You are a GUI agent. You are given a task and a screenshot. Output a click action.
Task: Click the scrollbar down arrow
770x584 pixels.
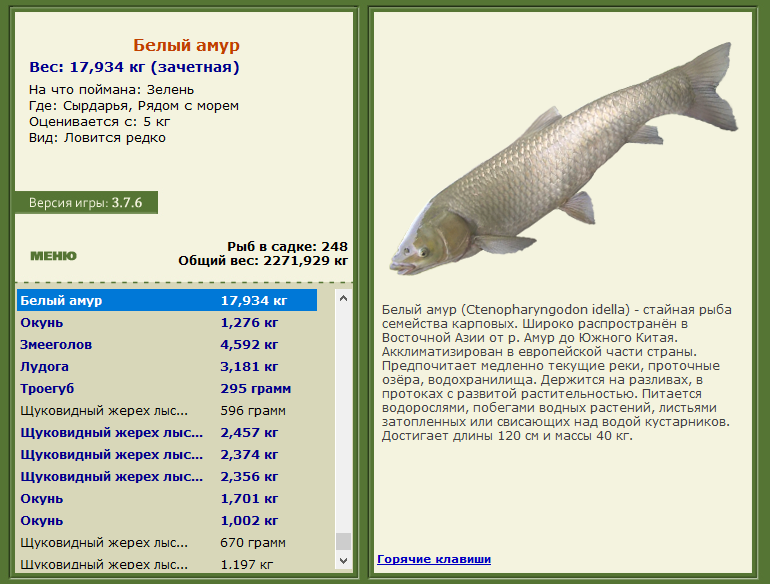click(x=343, y=560)
